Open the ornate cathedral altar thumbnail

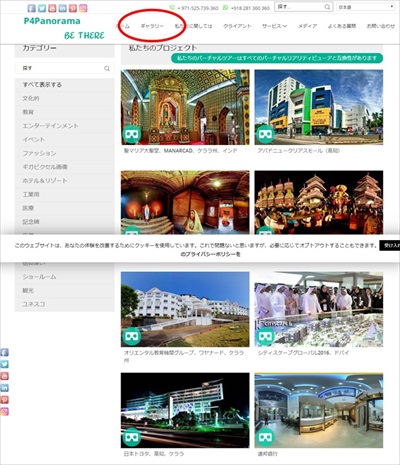click(185, 107)
